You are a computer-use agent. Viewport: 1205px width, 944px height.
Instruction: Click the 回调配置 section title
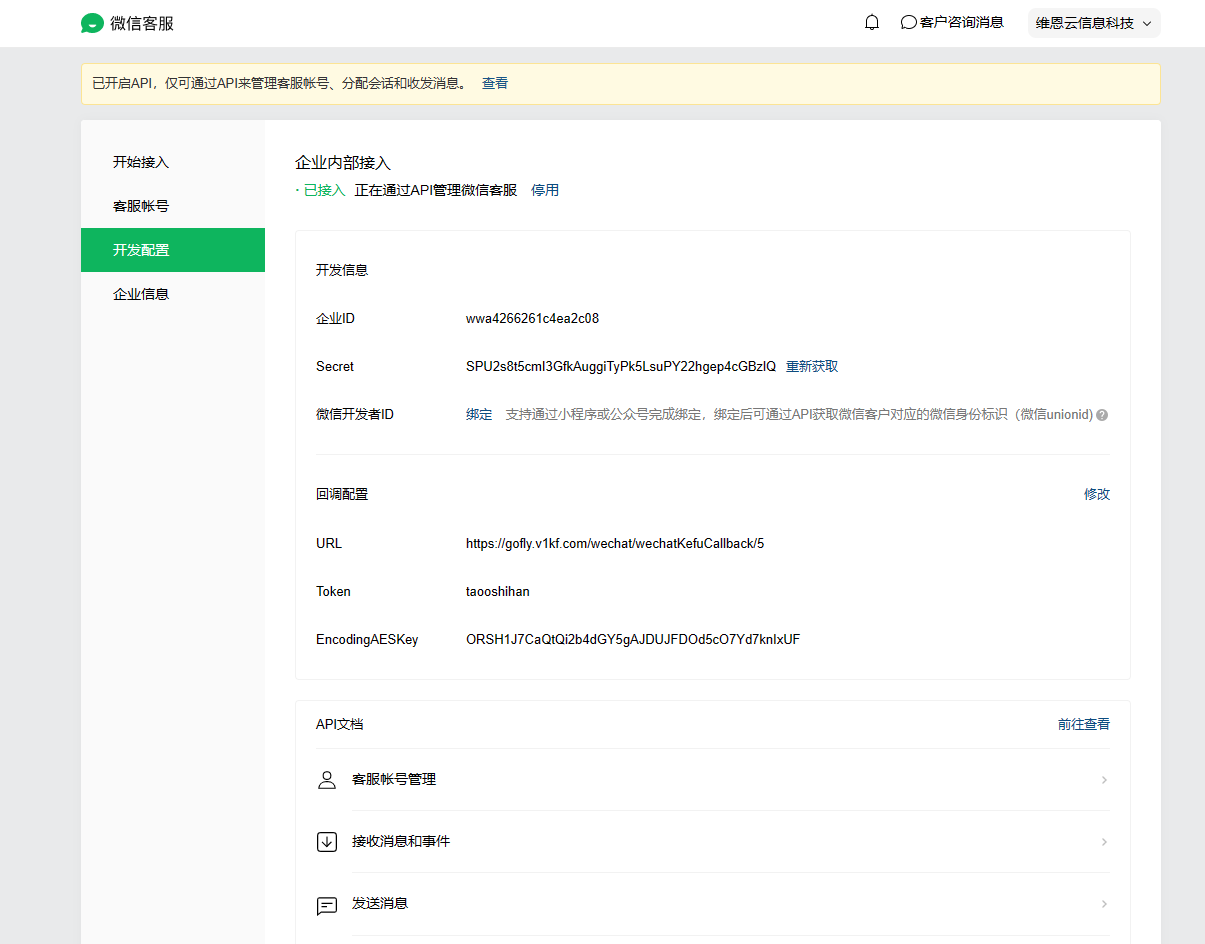pyautogui.click(x=342, y=494)
